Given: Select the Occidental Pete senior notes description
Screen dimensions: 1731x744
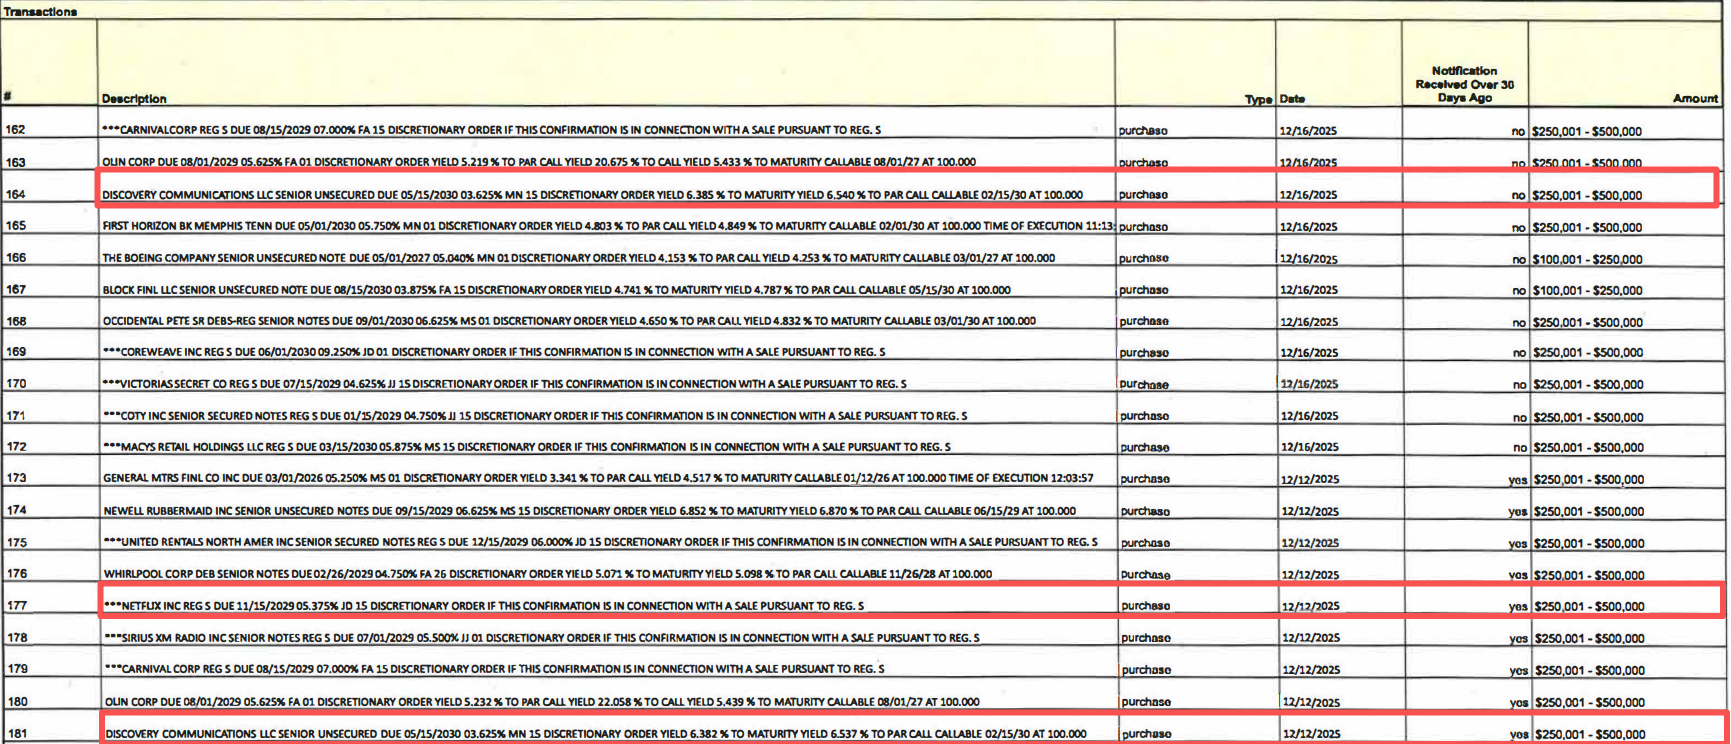Looking at the screenshot, I should point(569,321).
